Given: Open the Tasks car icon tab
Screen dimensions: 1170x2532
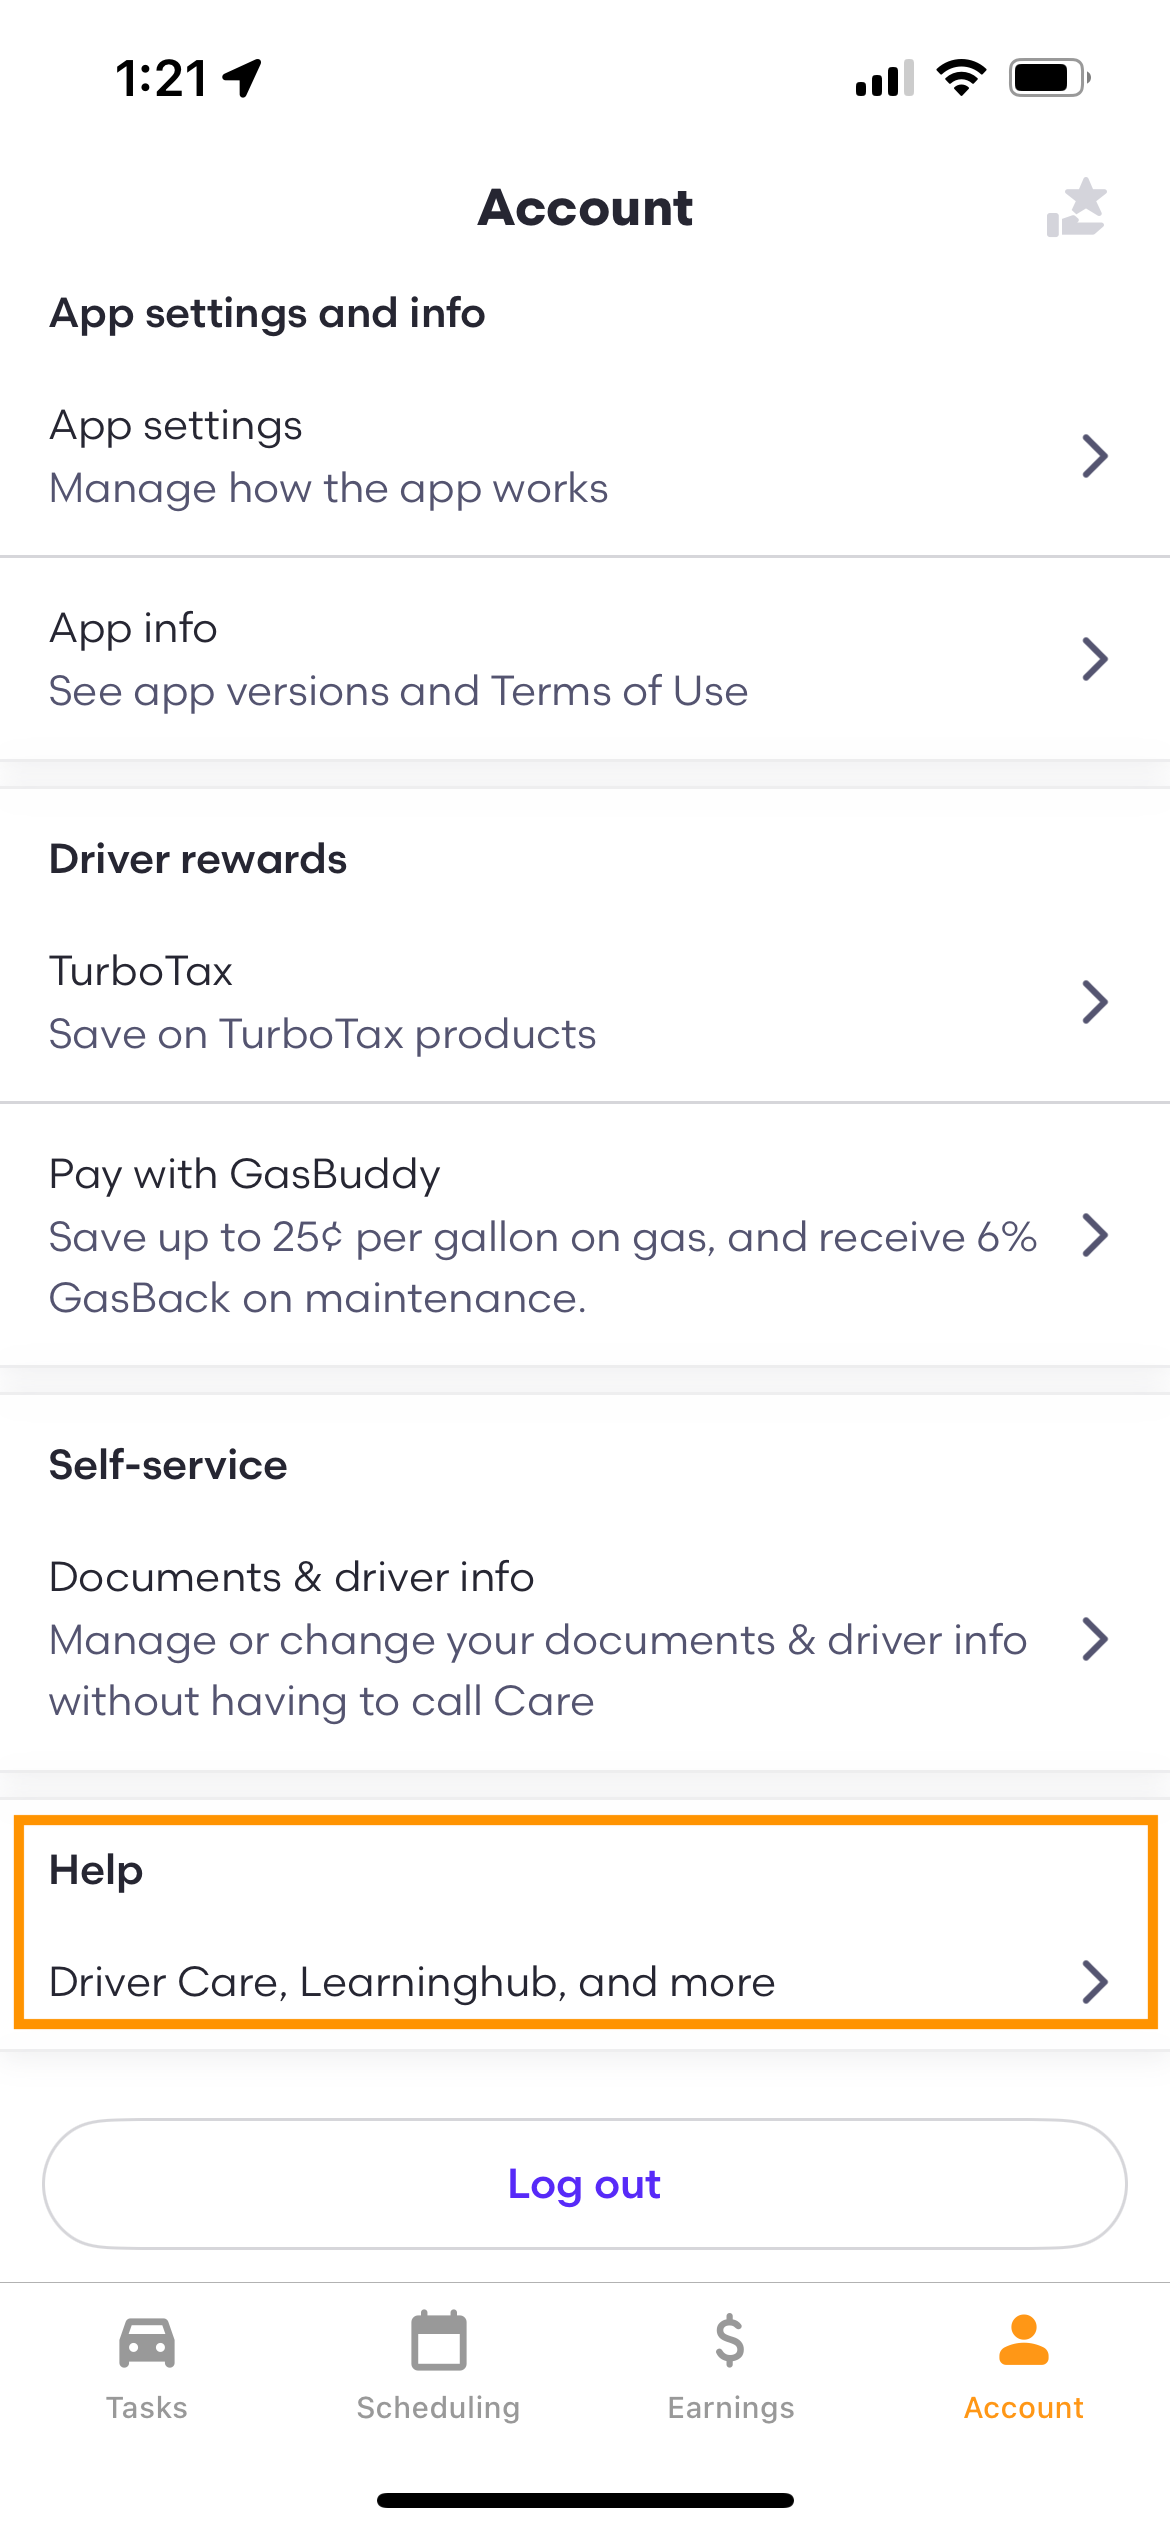Looking at the screenshot, I should click(x=147, y=2342).
